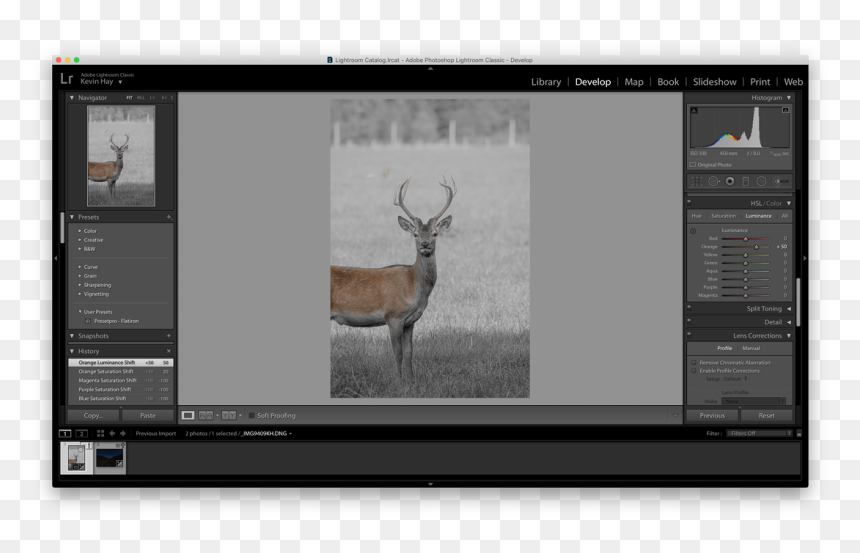
Task: Select the Graduated Filter tool icon
Action: (x=745, y=181)
